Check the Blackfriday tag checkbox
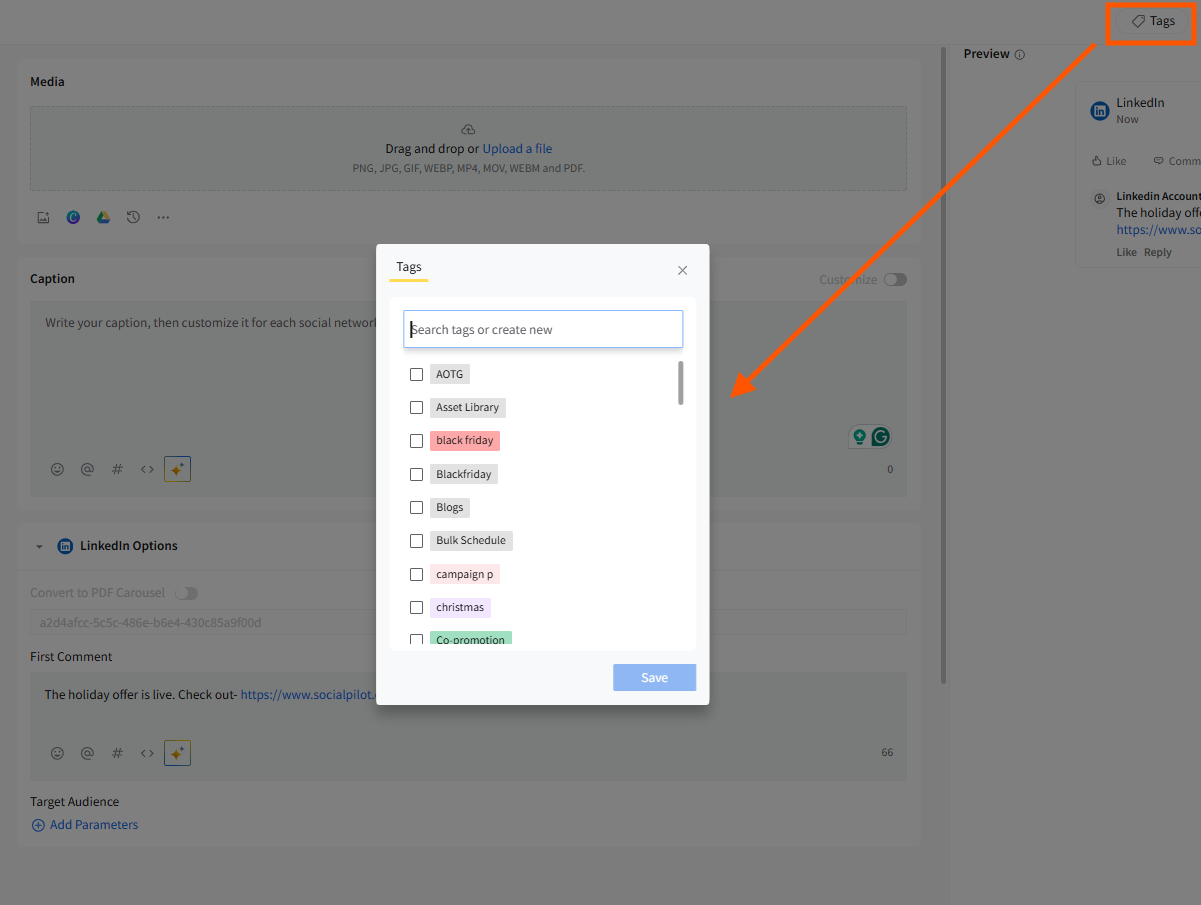The image size is (1201, 905). (x=417, y=474)
